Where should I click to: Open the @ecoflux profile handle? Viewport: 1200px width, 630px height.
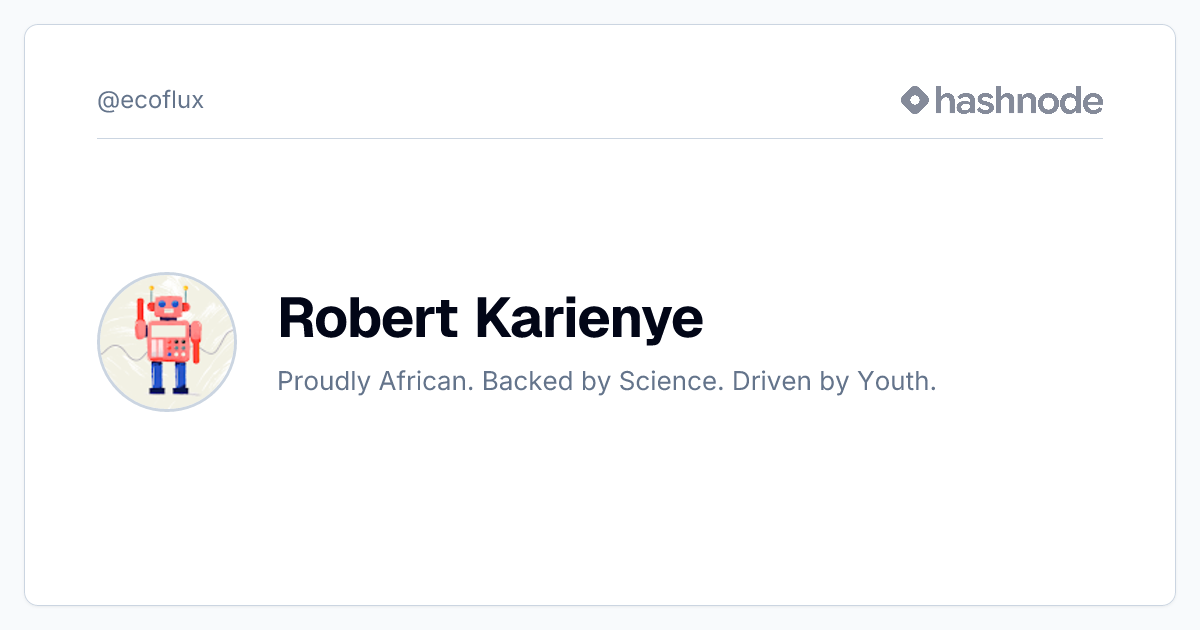(150, 101)
